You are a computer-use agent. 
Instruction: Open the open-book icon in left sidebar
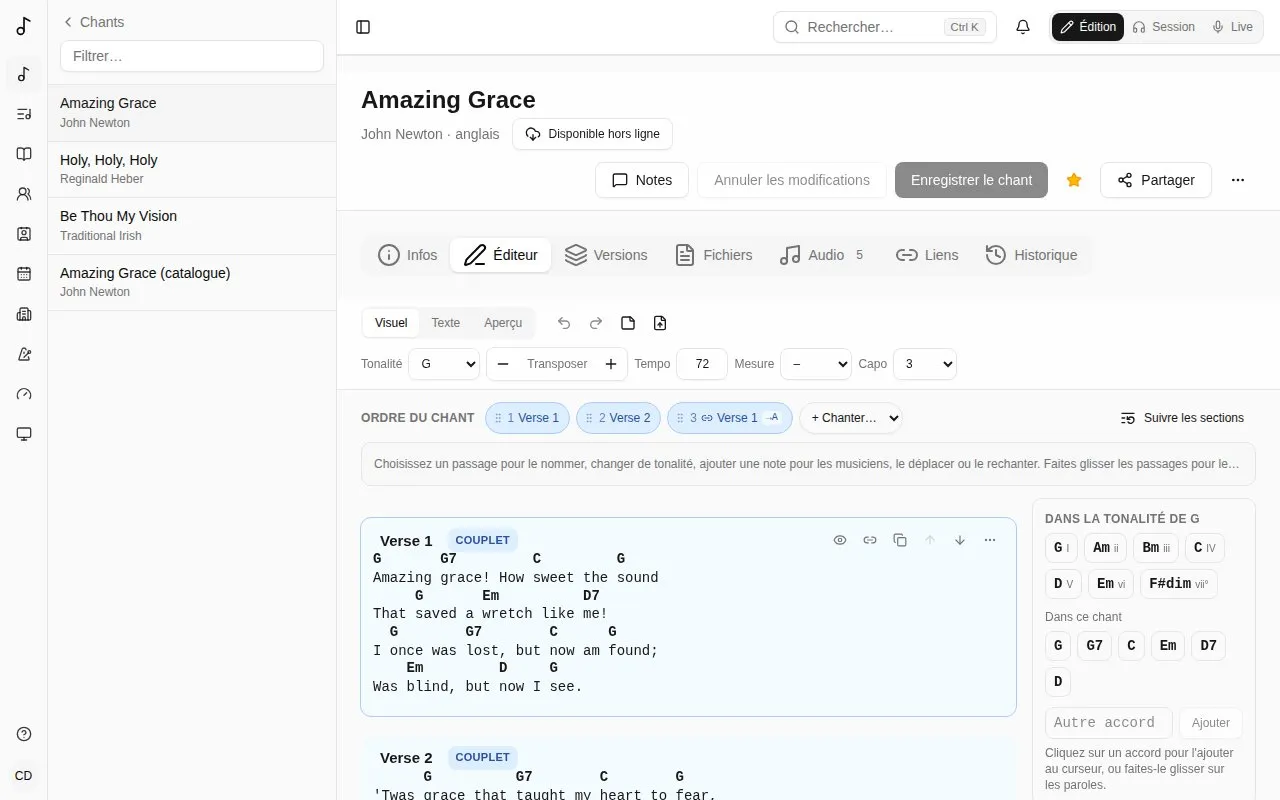24,154
